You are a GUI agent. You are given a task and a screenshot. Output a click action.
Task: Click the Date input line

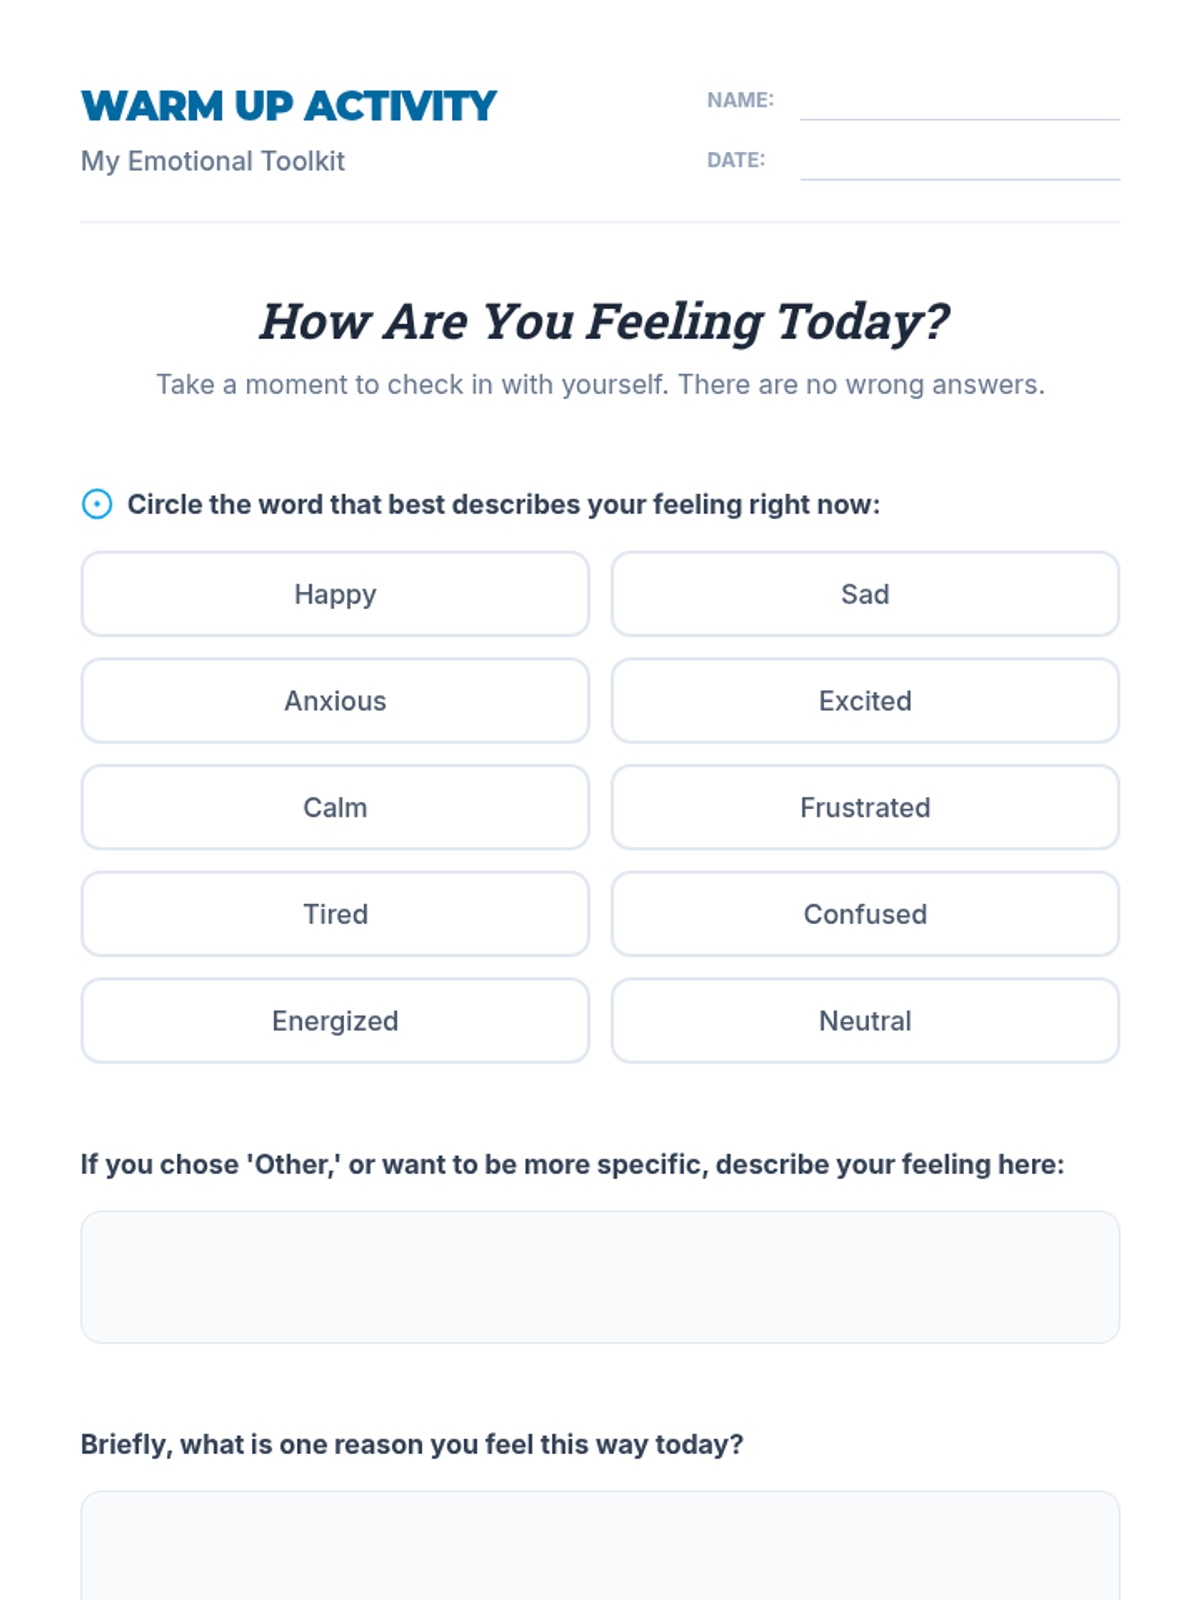coord(960,162)
